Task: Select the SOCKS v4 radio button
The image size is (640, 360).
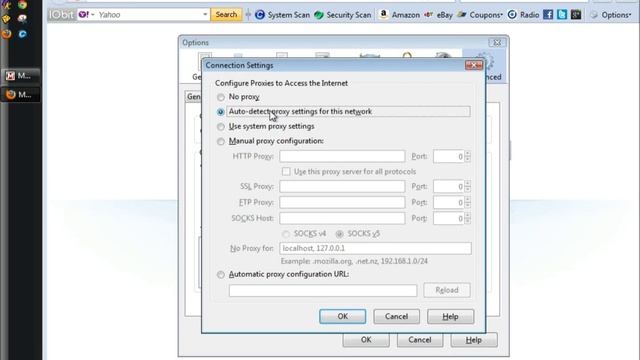Action: point(286,234)
